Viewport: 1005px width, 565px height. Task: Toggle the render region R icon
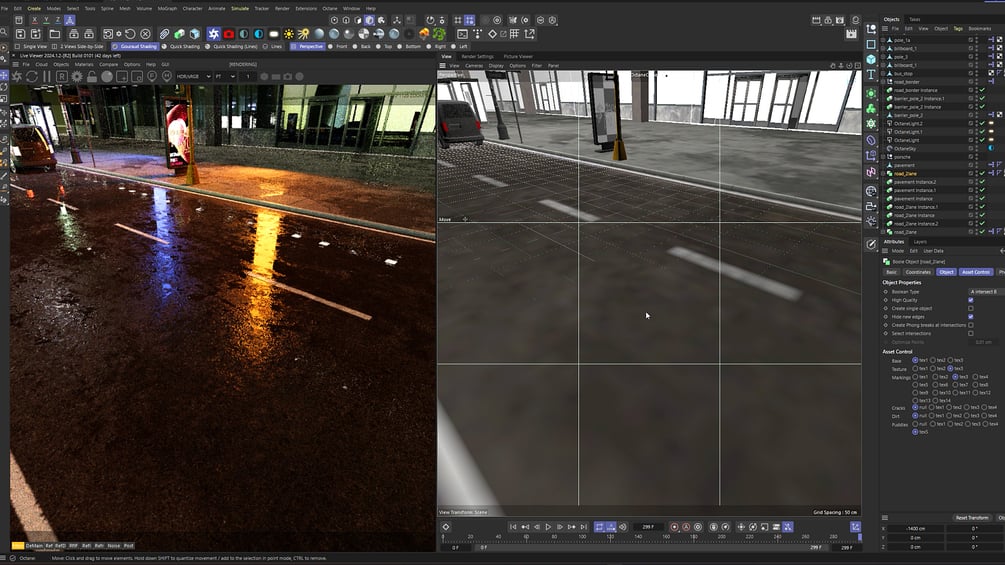62,76
